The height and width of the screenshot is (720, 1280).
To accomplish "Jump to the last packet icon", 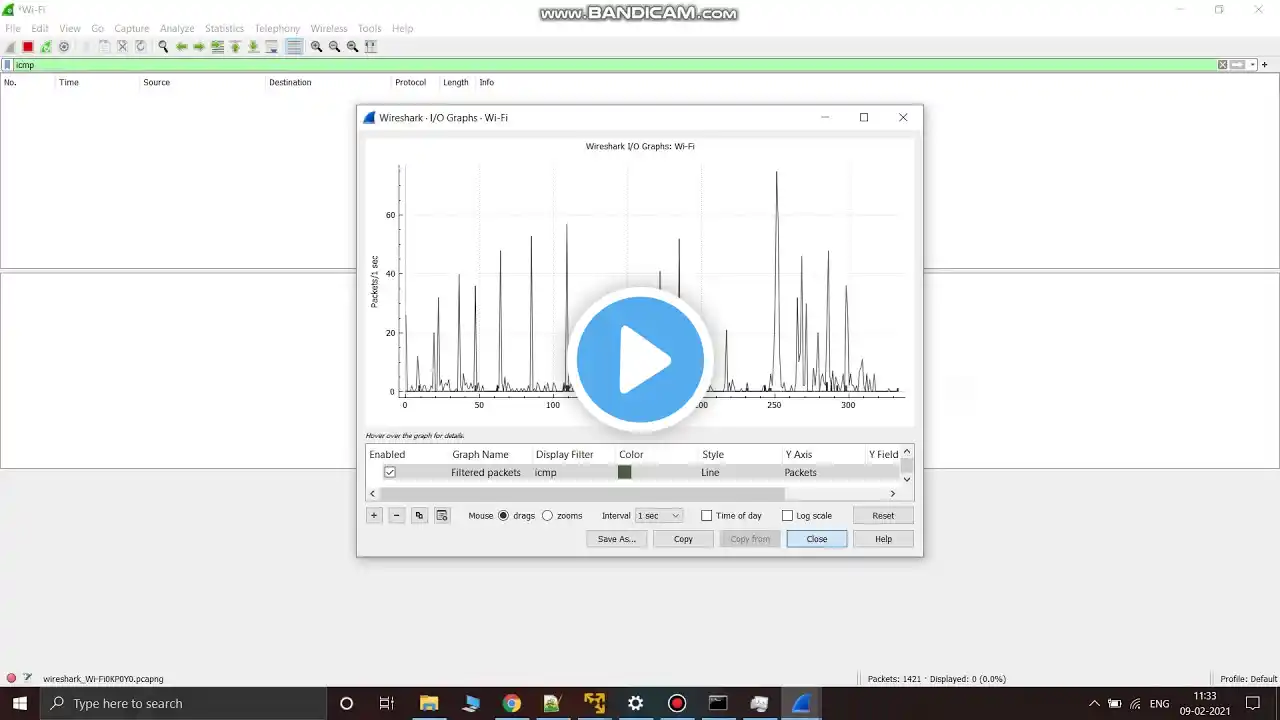I will 253,47.
